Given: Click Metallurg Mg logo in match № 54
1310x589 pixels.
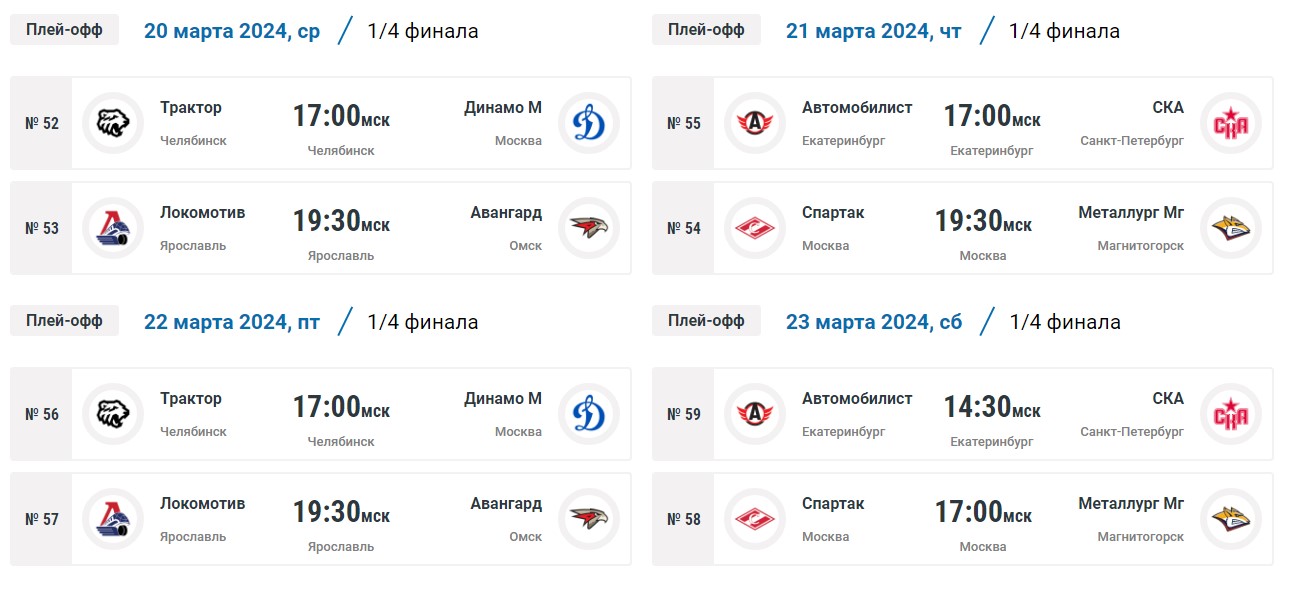Looking at the screenshot, I should [x=1231, y=228].
